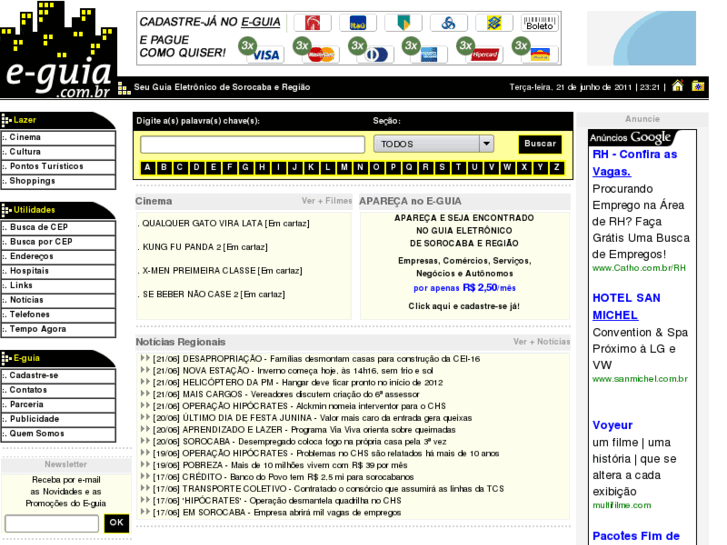The height and width of the screenshot is (545, 727).
Task: Click the blue banner ad thumbnail
Action: pyautogui.click(x=642, y=38)
